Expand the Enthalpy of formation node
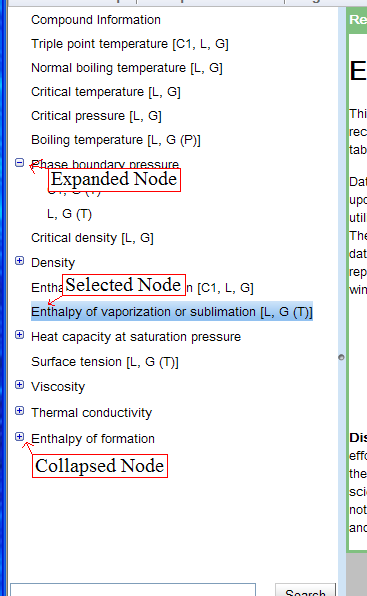Viewport: 367px width, 596px height. pos(19,437)
